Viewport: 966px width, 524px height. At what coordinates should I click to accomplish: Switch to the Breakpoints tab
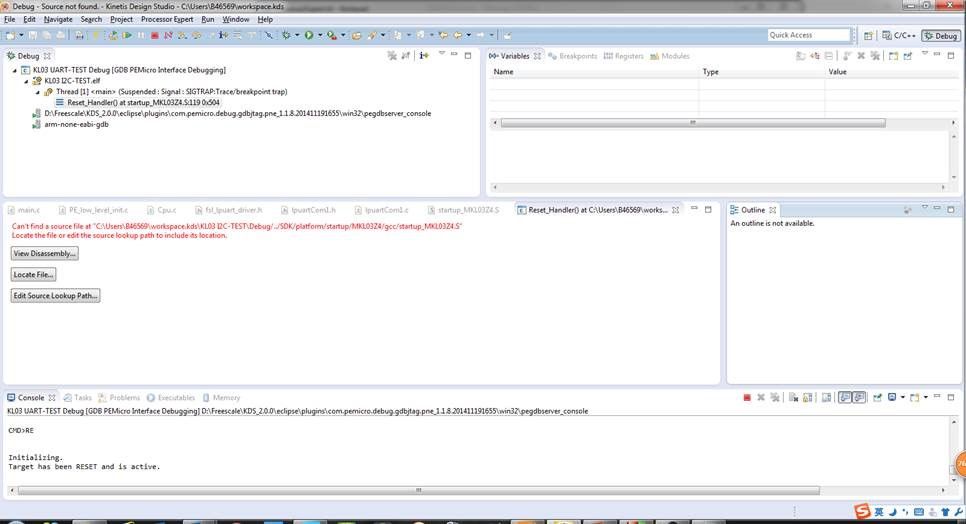(572, 56)
